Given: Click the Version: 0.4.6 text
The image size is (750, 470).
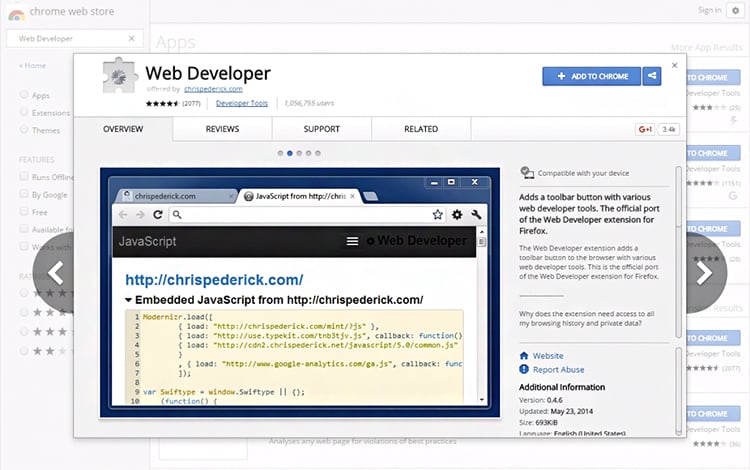Looking at the screenshot, I should tap(540, 400).
